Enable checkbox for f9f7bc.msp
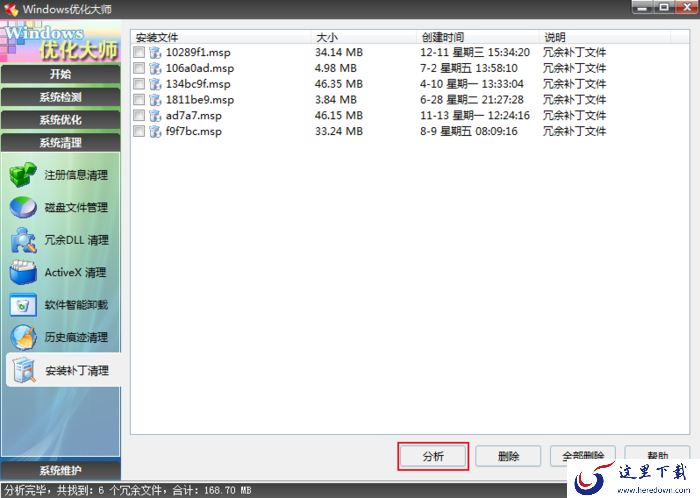Viewport: 700px width, 498px height. tap(139, 131)
